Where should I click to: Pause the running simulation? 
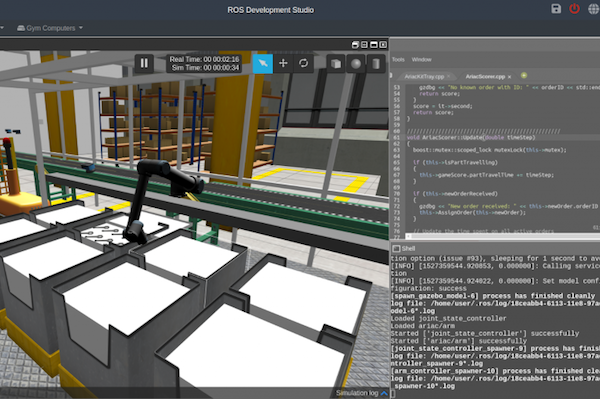(144, 64)
